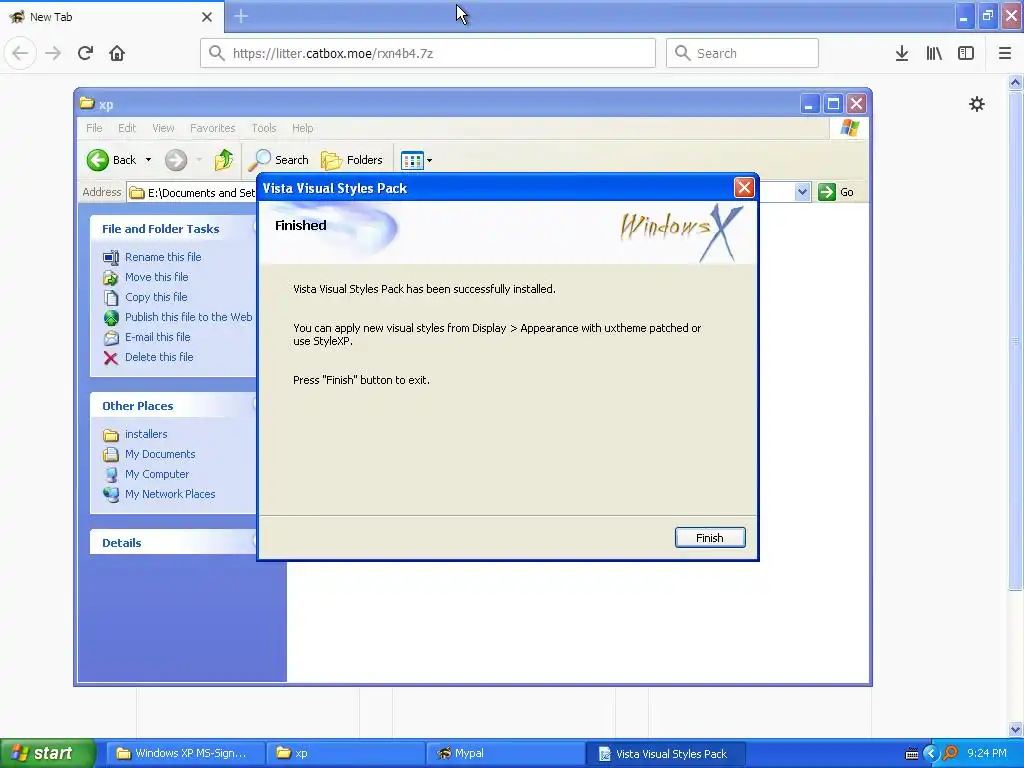Click Move this file

coord(157,277)
